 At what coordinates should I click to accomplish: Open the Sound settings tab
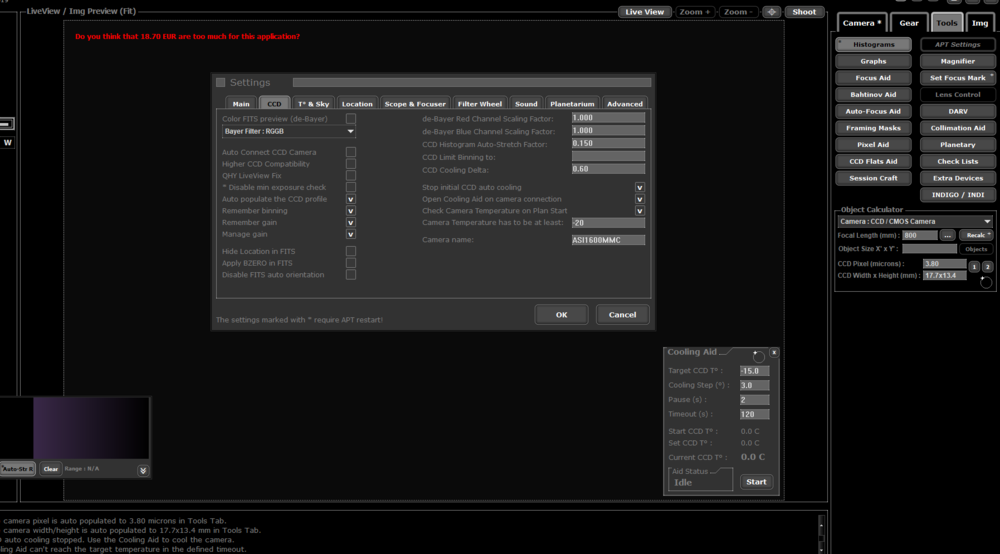[x=526, y=104]
